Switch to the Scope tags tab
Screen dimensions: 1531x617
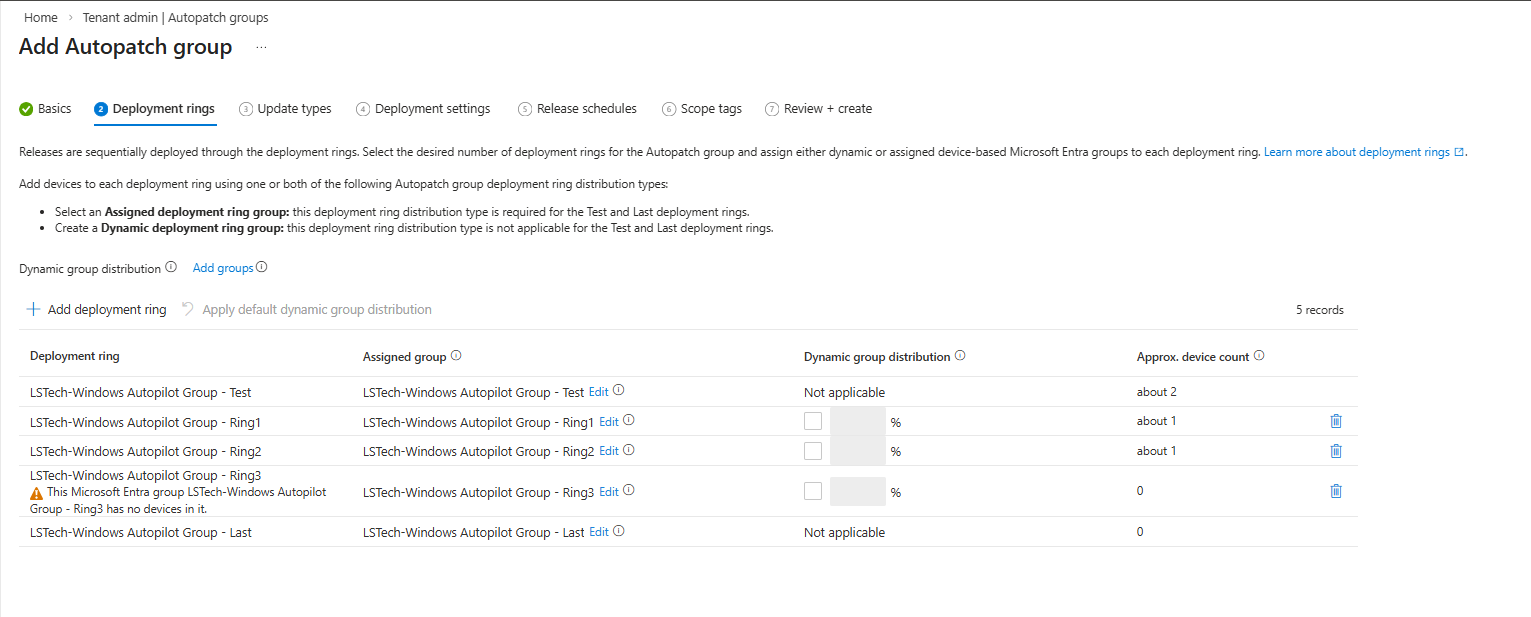pos(702,109)
